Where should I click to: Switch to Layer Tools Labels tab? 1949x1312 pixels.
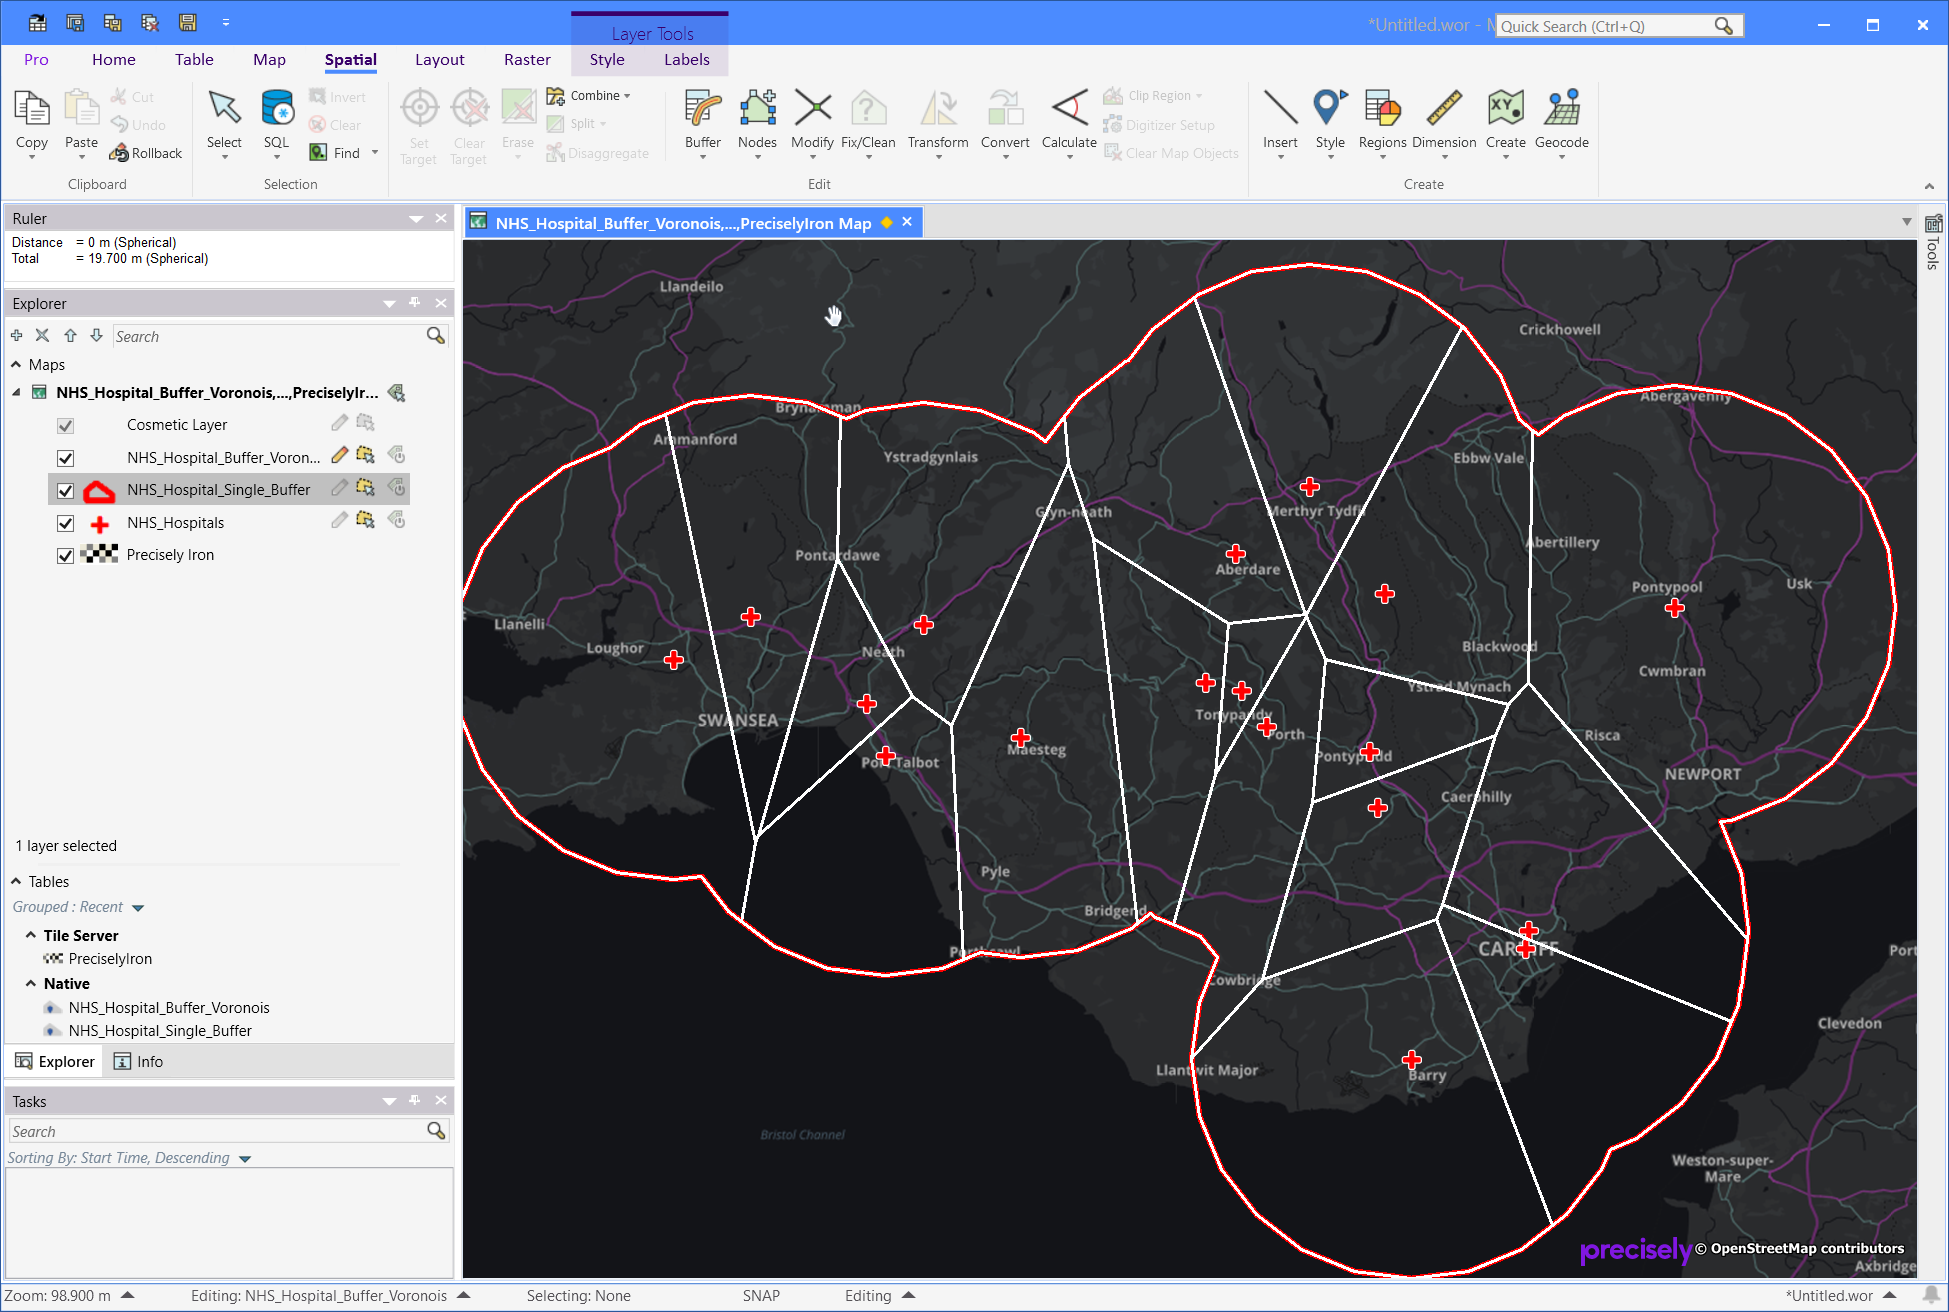[x=686, y=60]
